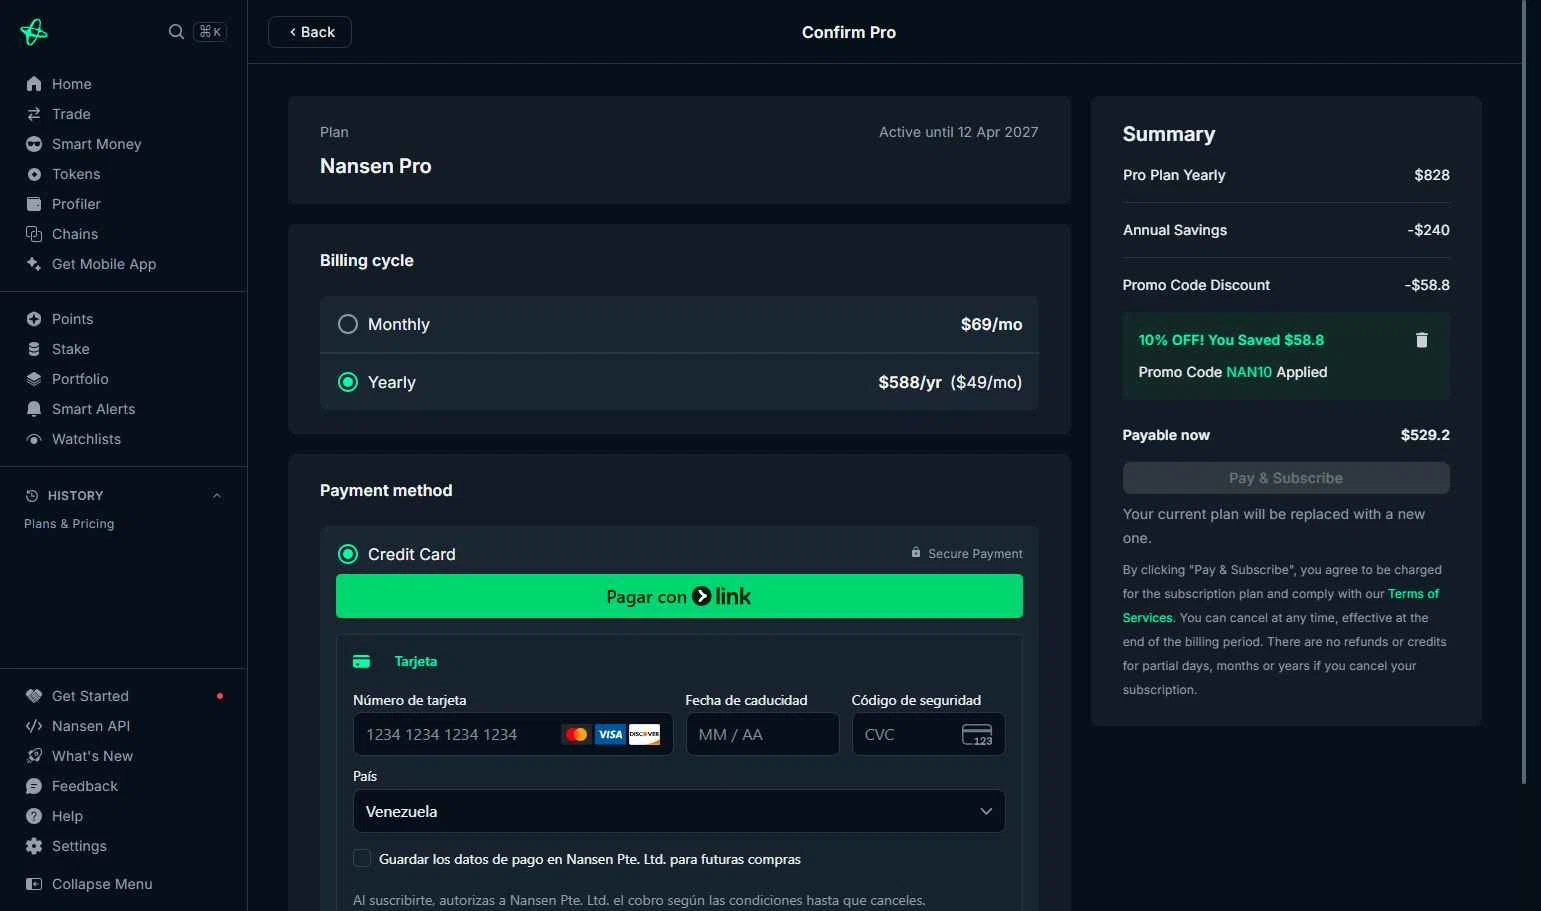
Task: Click the Profiler icon in sidebar
Action: pyautogui.click(x=34, y=204)
